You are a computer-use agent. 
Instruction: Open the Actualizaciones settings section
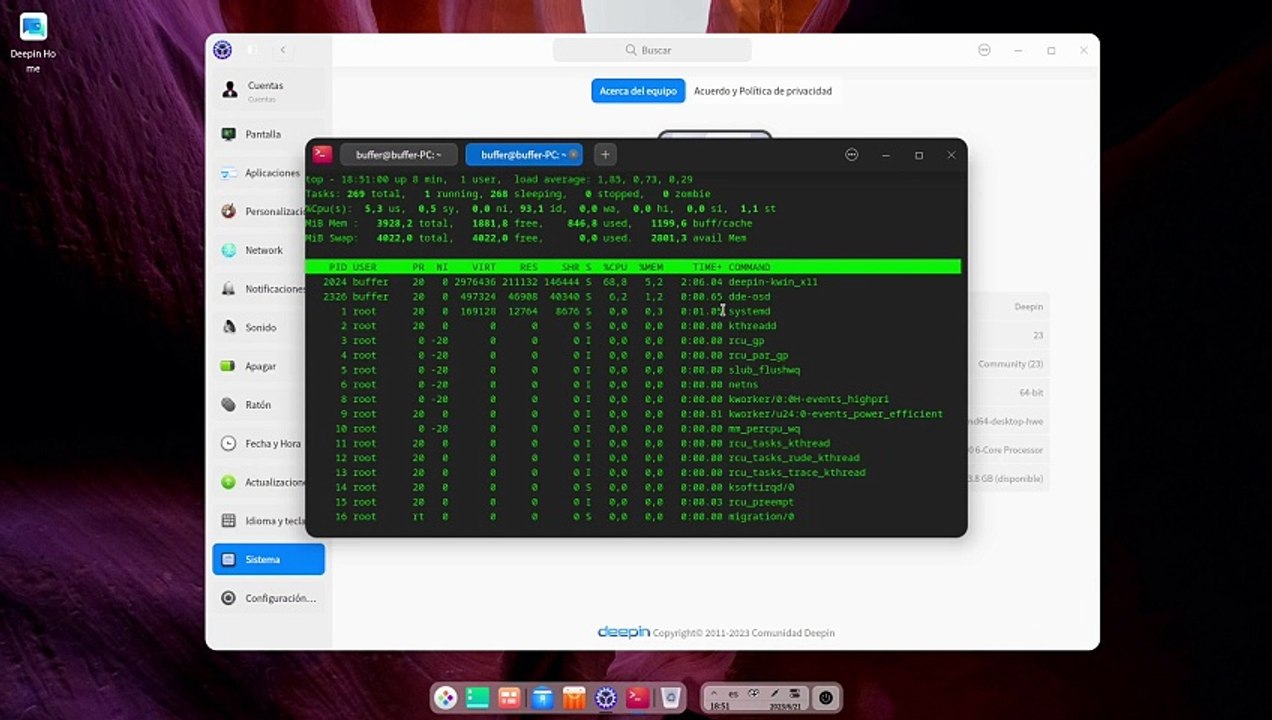click(x=268, y=482)
